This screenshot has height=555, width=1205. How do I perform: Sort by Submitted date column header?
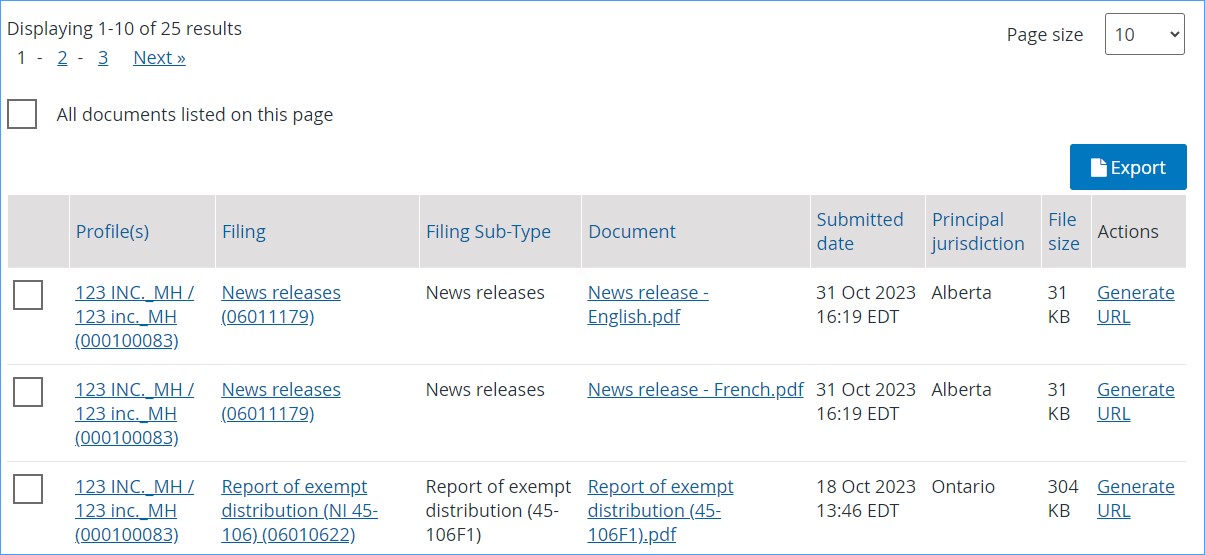[859, 231]
